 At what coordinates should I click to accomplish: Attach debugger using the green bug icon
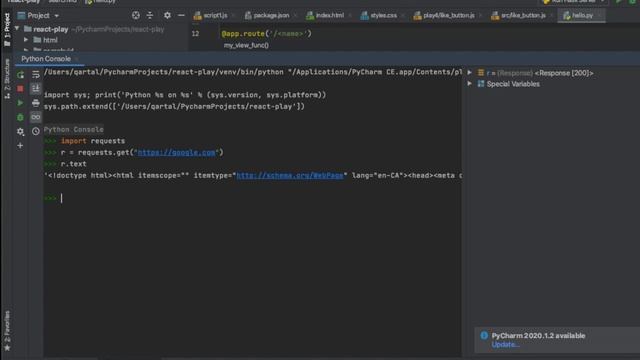click(20, 118)
